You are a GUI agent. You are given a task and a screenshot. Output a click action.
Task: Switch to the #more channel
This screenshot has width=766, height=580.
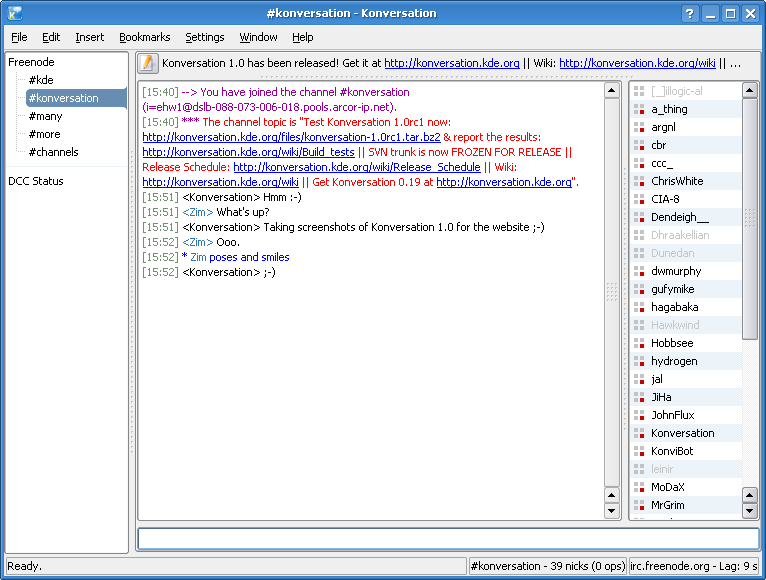[x=44, y=134]
